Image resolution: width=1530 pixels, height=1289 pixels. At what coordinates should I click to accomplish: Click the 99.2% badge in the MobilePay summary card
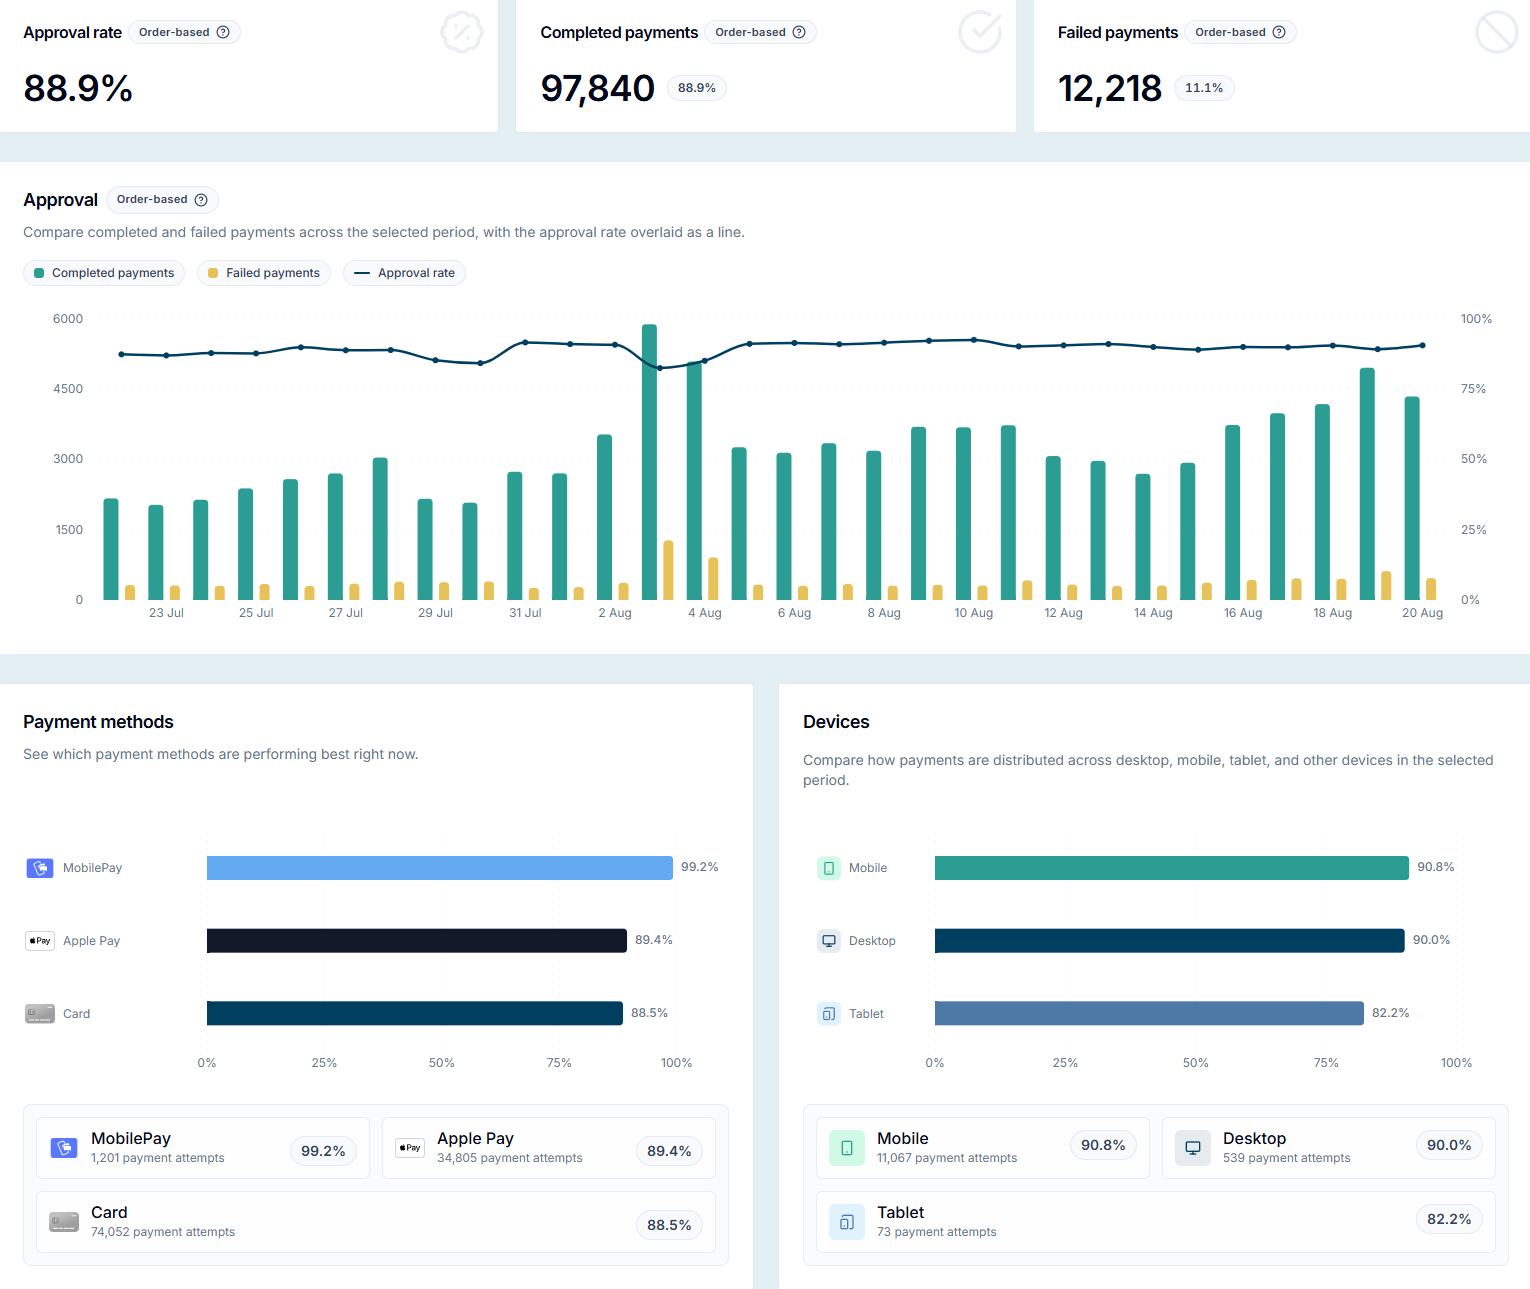(323, 1152)
